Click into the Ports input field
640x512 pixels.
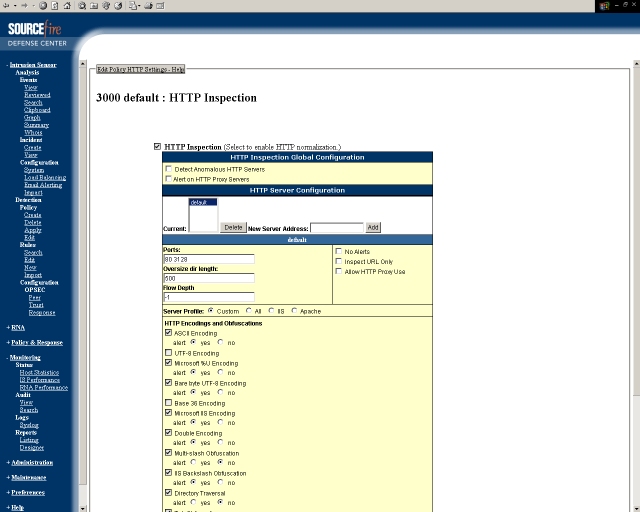[209, 259]
